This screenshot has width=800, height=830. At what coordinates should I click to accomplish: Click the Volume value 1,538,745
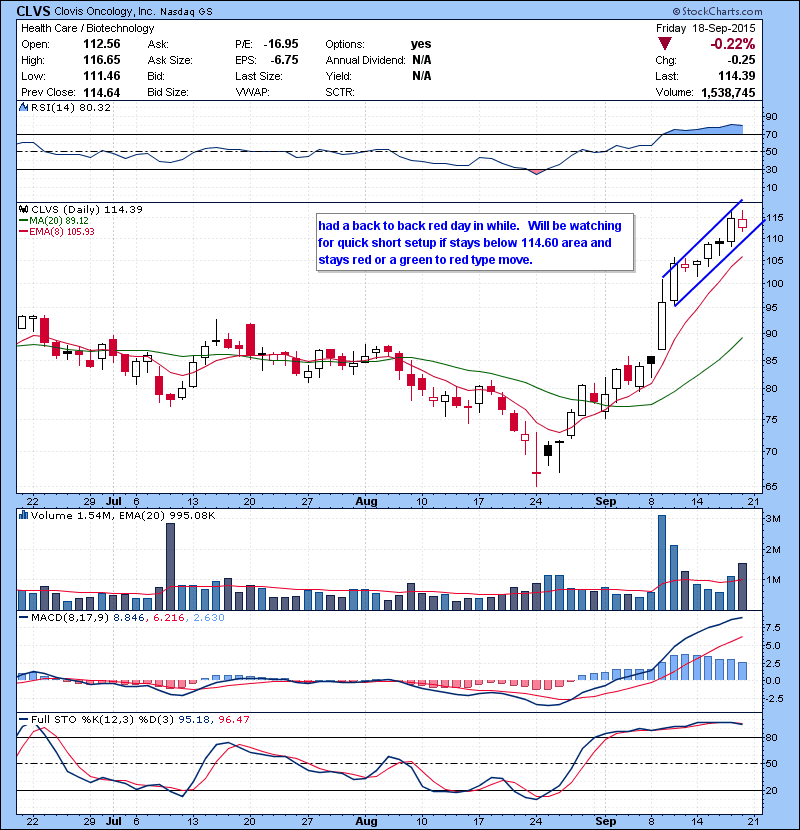click(728, 93)
